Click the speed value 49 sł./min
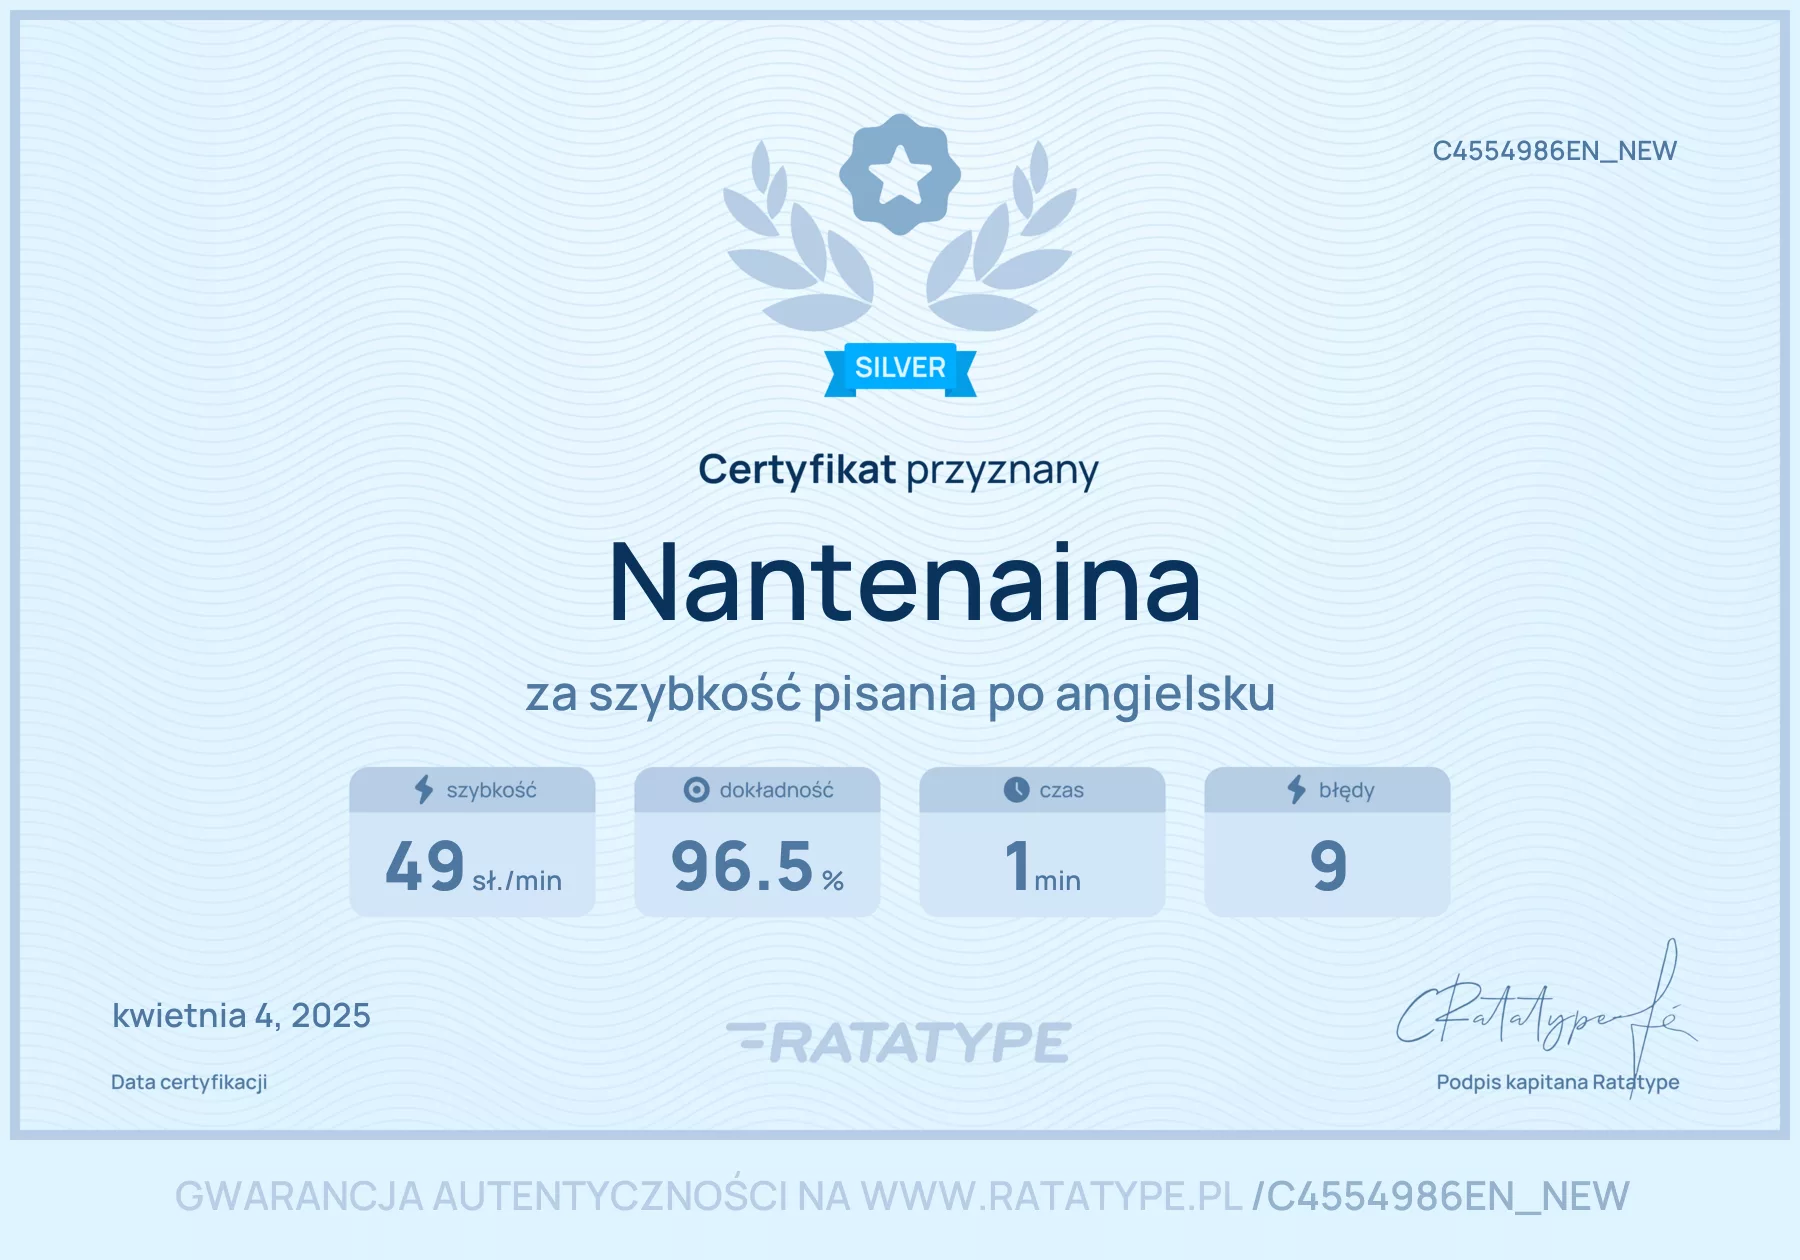Viewport: 1800px width, 1260px height. click(473, 867)
